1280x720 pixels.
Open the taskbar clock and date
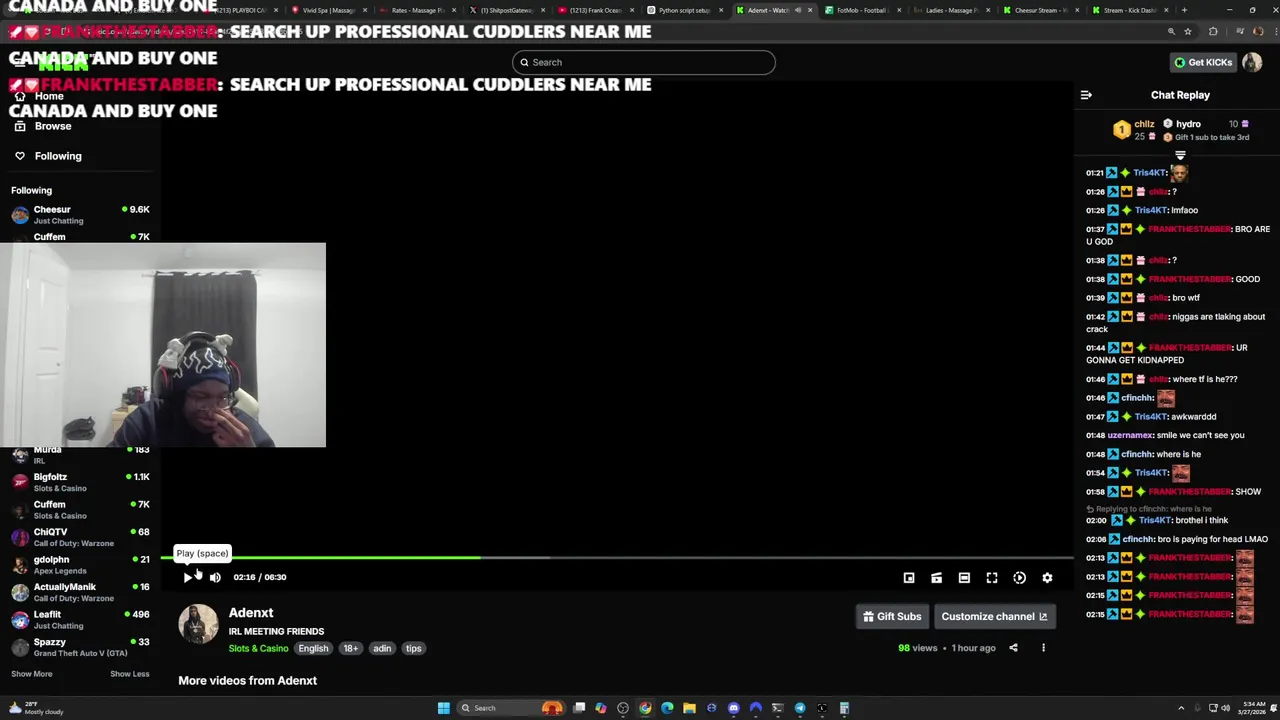pyautogui.click(x=1253, y=708)
